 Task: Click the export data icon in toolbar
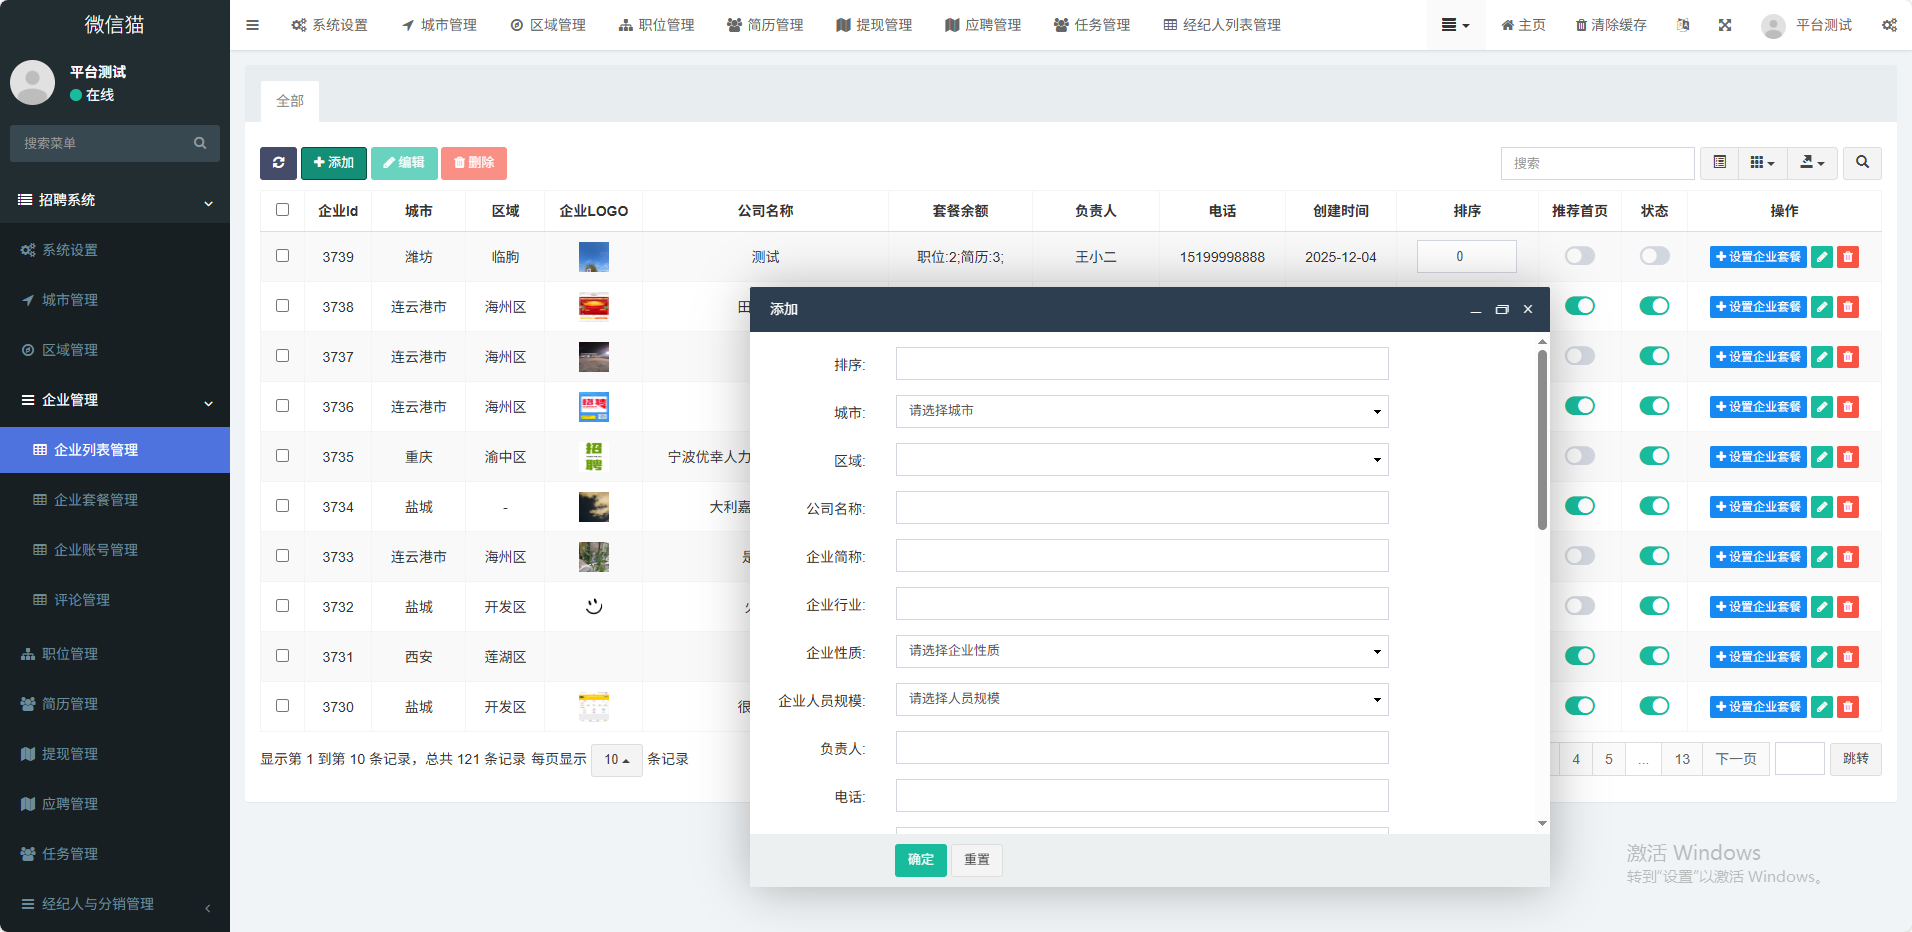(x=1812, y=163)
